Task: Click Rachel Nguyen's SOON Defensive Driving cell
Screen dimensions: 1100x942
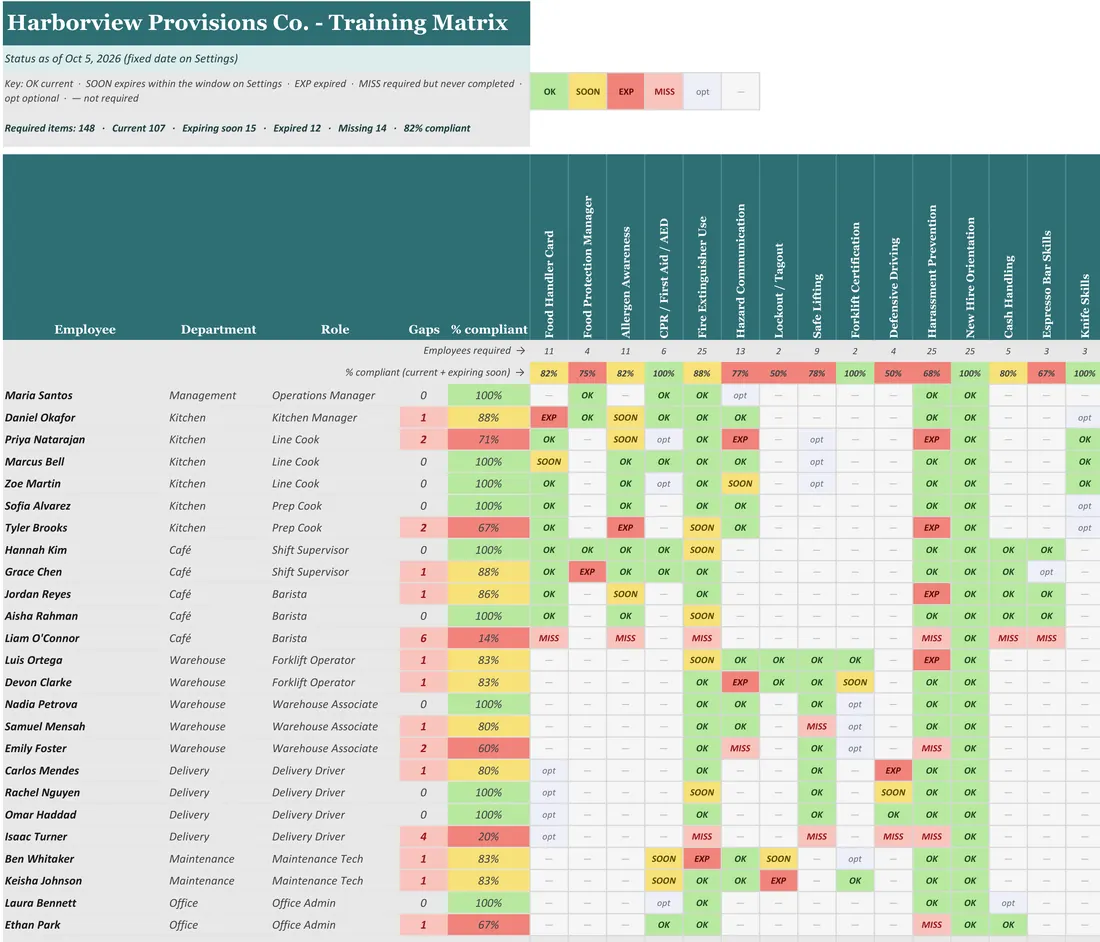Action: pyautogui.click(x=894, y=793)
